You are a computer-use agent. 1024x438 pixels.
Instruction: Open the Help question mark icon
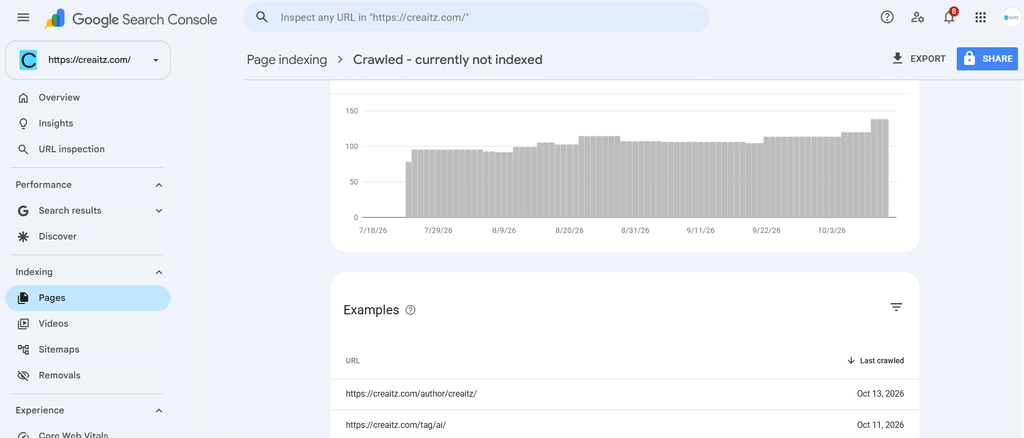tap(887, 18)
